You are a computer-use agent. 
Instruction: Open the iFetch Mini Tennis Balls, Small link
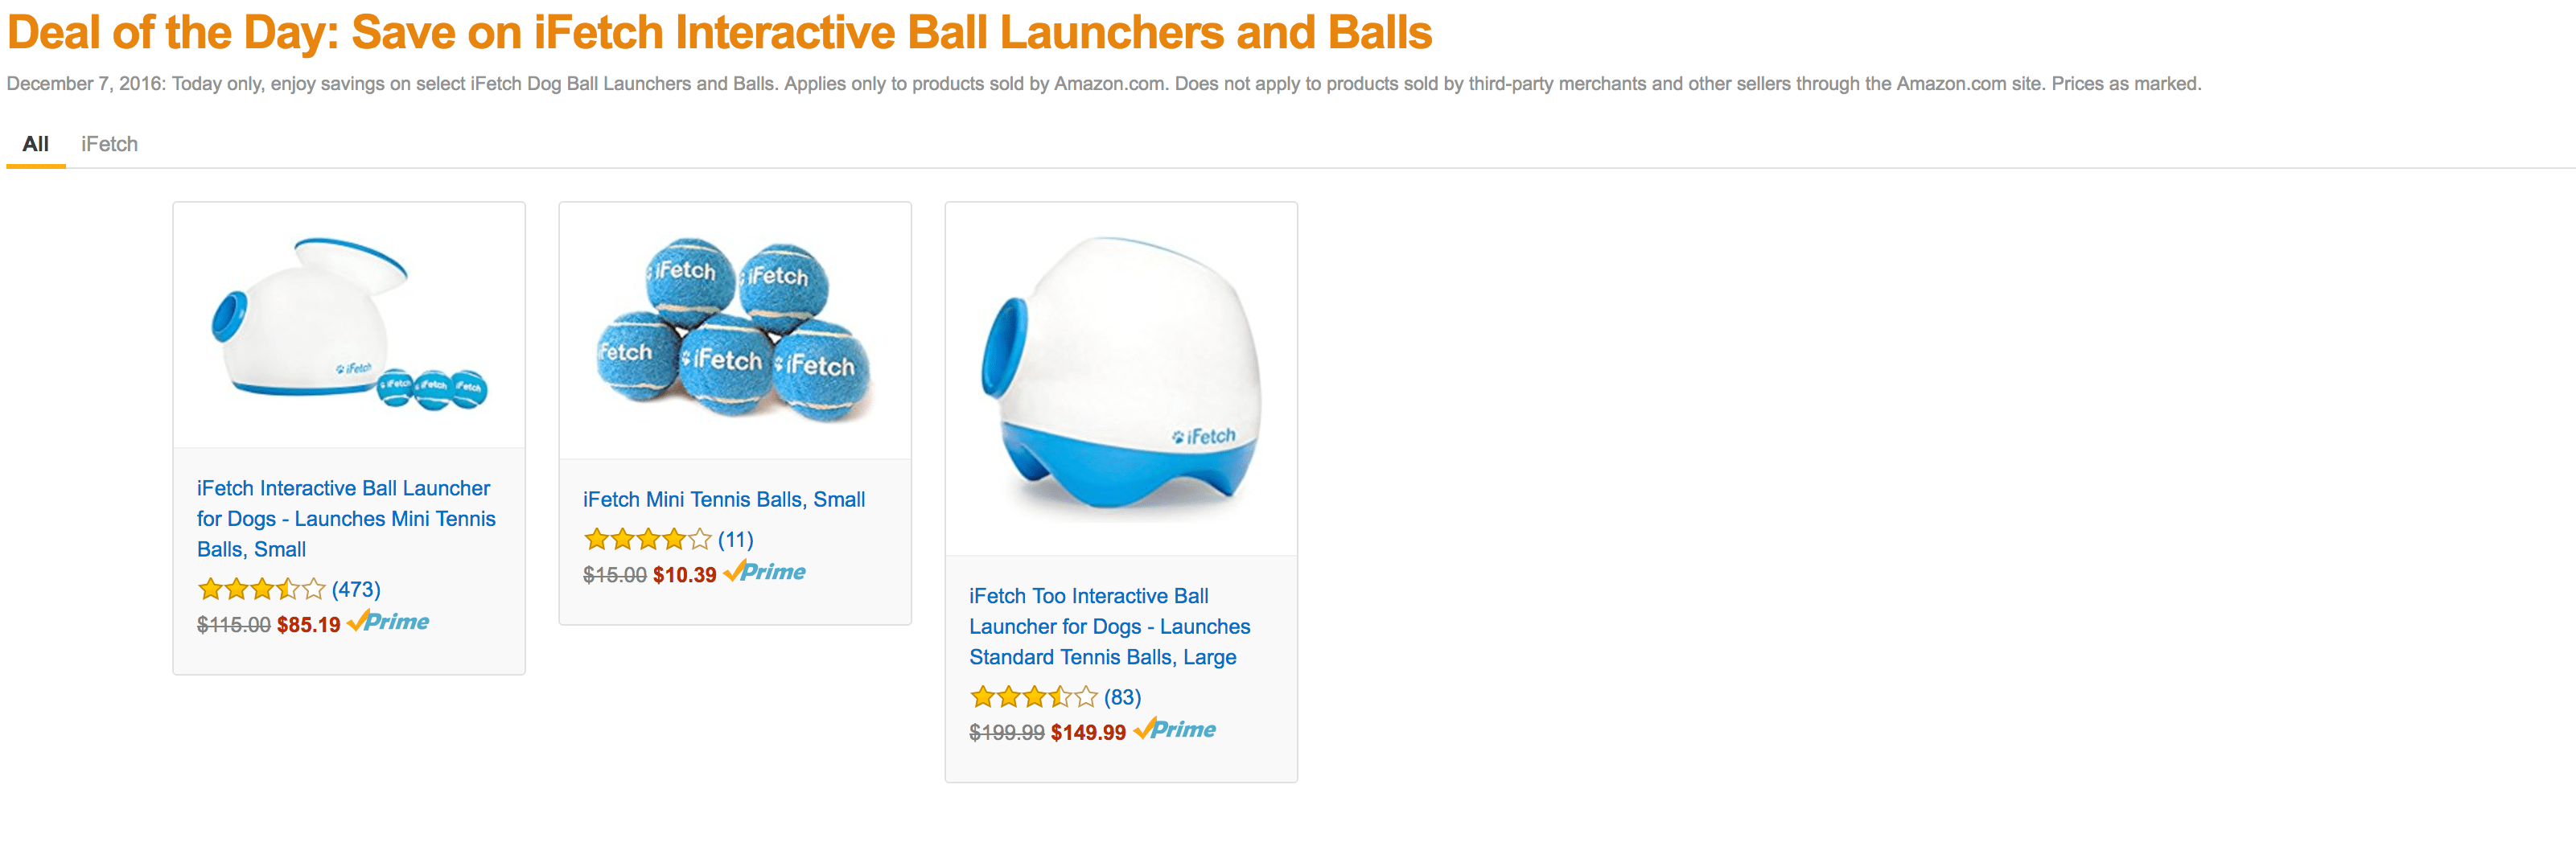tap(723, 499)
